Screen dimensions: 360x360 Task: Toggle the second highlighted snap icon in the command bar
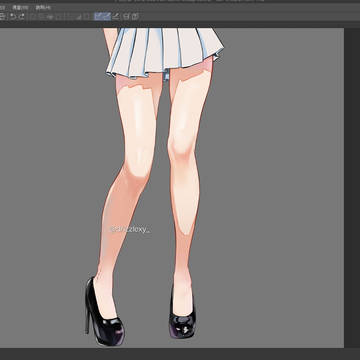[107, 16]
